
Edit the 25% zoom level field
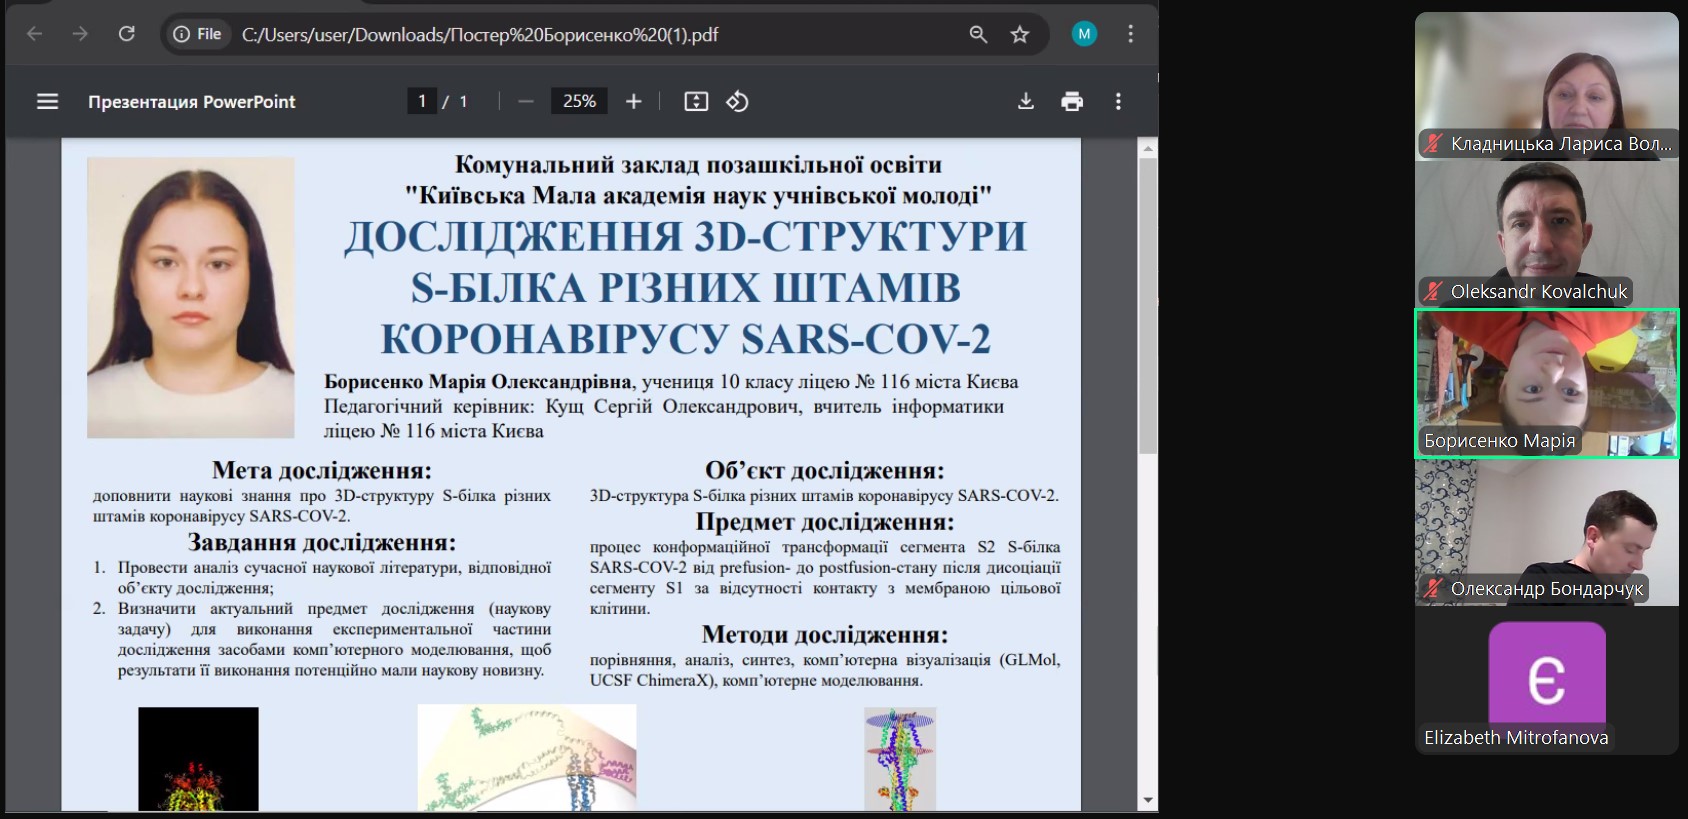coord(579,101)
